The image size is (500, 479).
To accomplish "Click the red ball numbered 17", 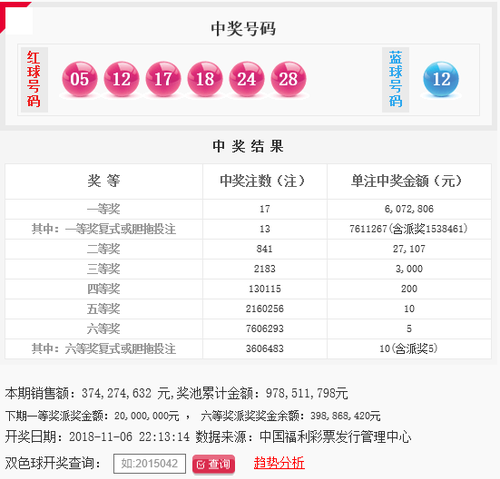I will coord(163,79).
